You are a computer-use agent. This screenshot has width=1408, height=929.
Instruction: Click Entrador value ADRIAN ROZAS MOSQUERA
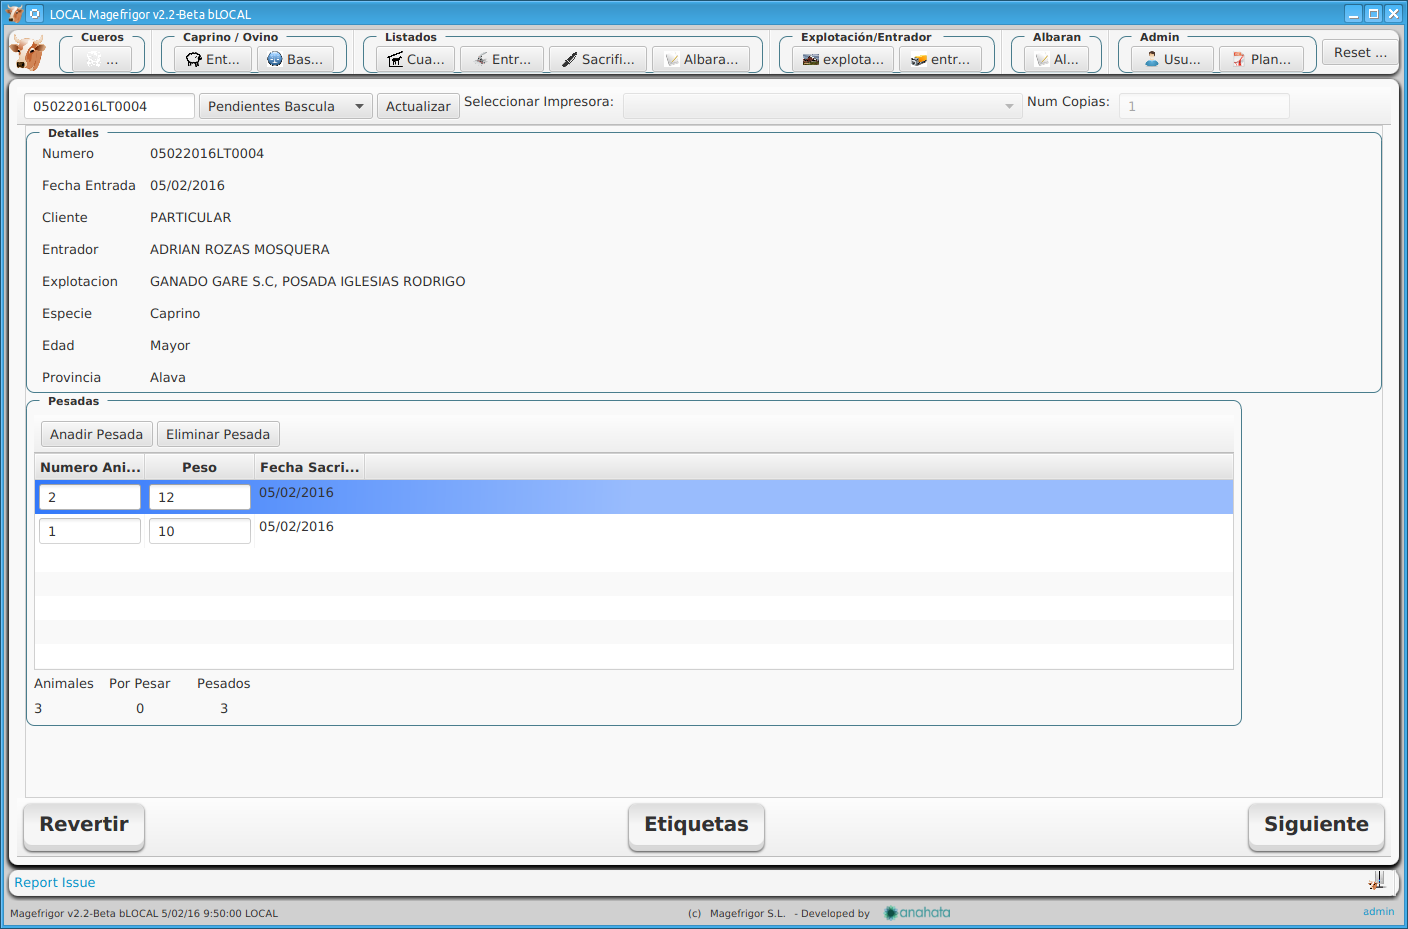click(240, 249)
